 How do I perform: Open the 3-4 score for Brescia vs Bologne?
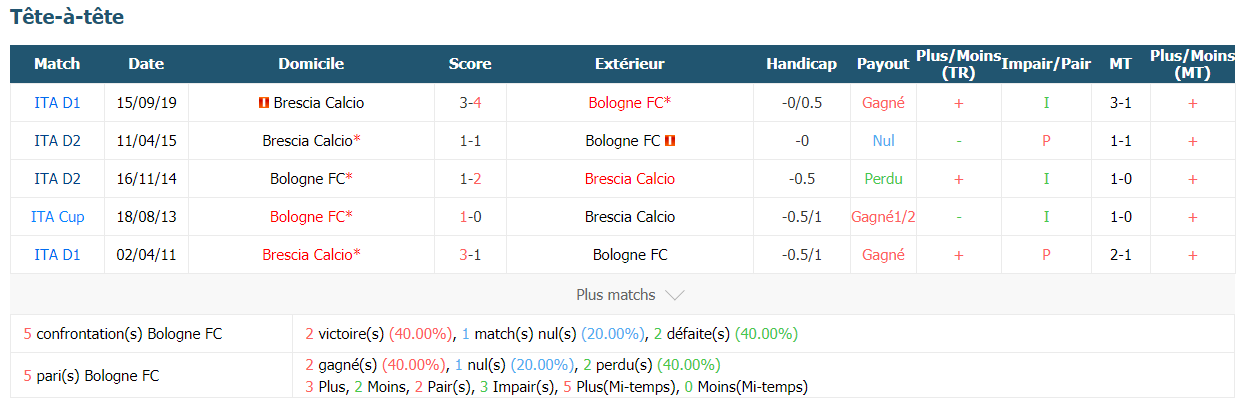pyautogui.click(x=470, y=103)
